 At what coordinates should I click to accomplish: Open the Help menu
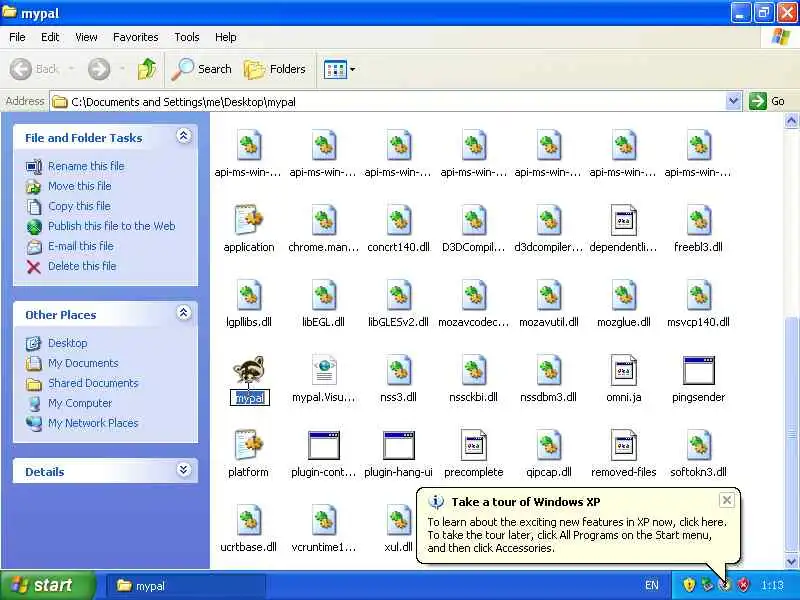(226, 37)
